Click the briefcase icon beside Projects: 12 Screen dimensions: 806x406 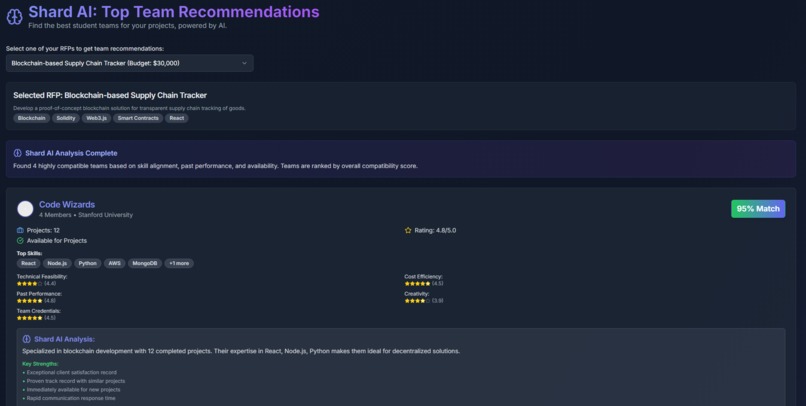click(x=20, y=230)
